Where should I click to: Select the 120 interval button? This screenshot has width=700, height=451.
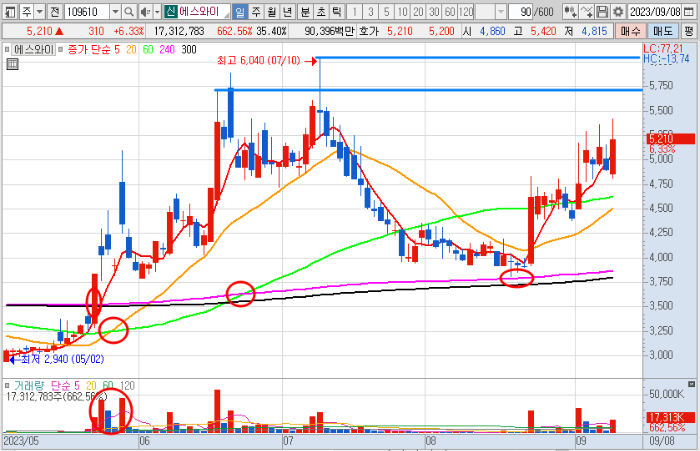click(x=466, y=11)
